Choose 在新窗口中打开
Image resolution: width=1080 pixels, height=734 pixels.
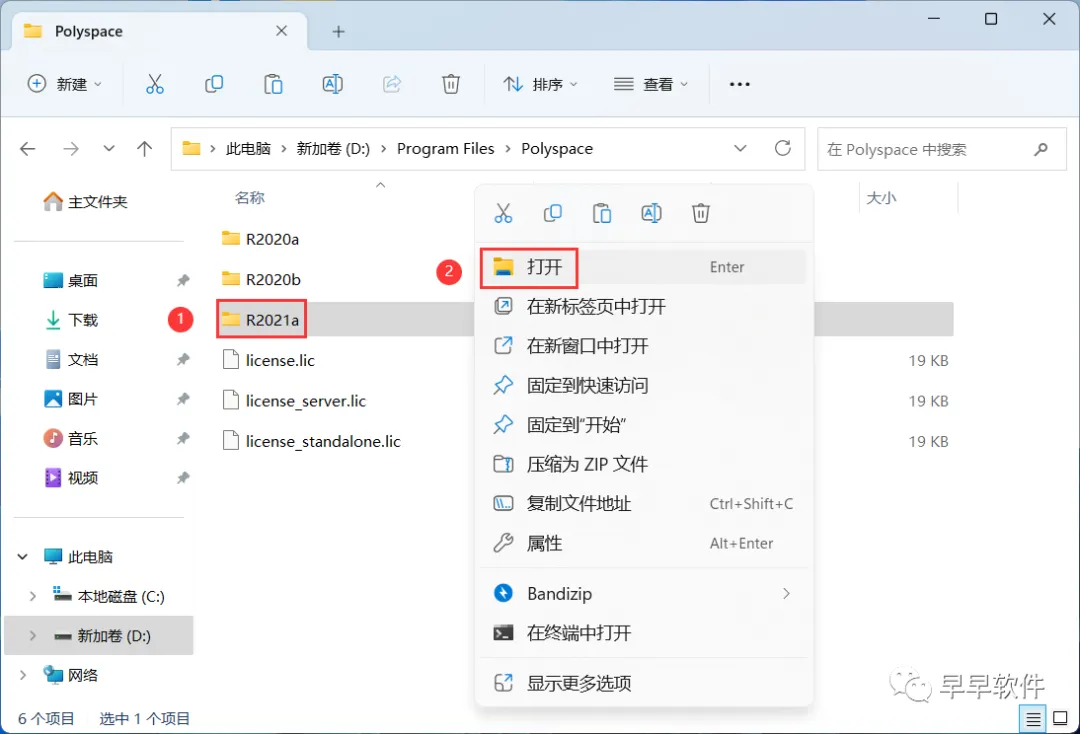tap(643, 346)
